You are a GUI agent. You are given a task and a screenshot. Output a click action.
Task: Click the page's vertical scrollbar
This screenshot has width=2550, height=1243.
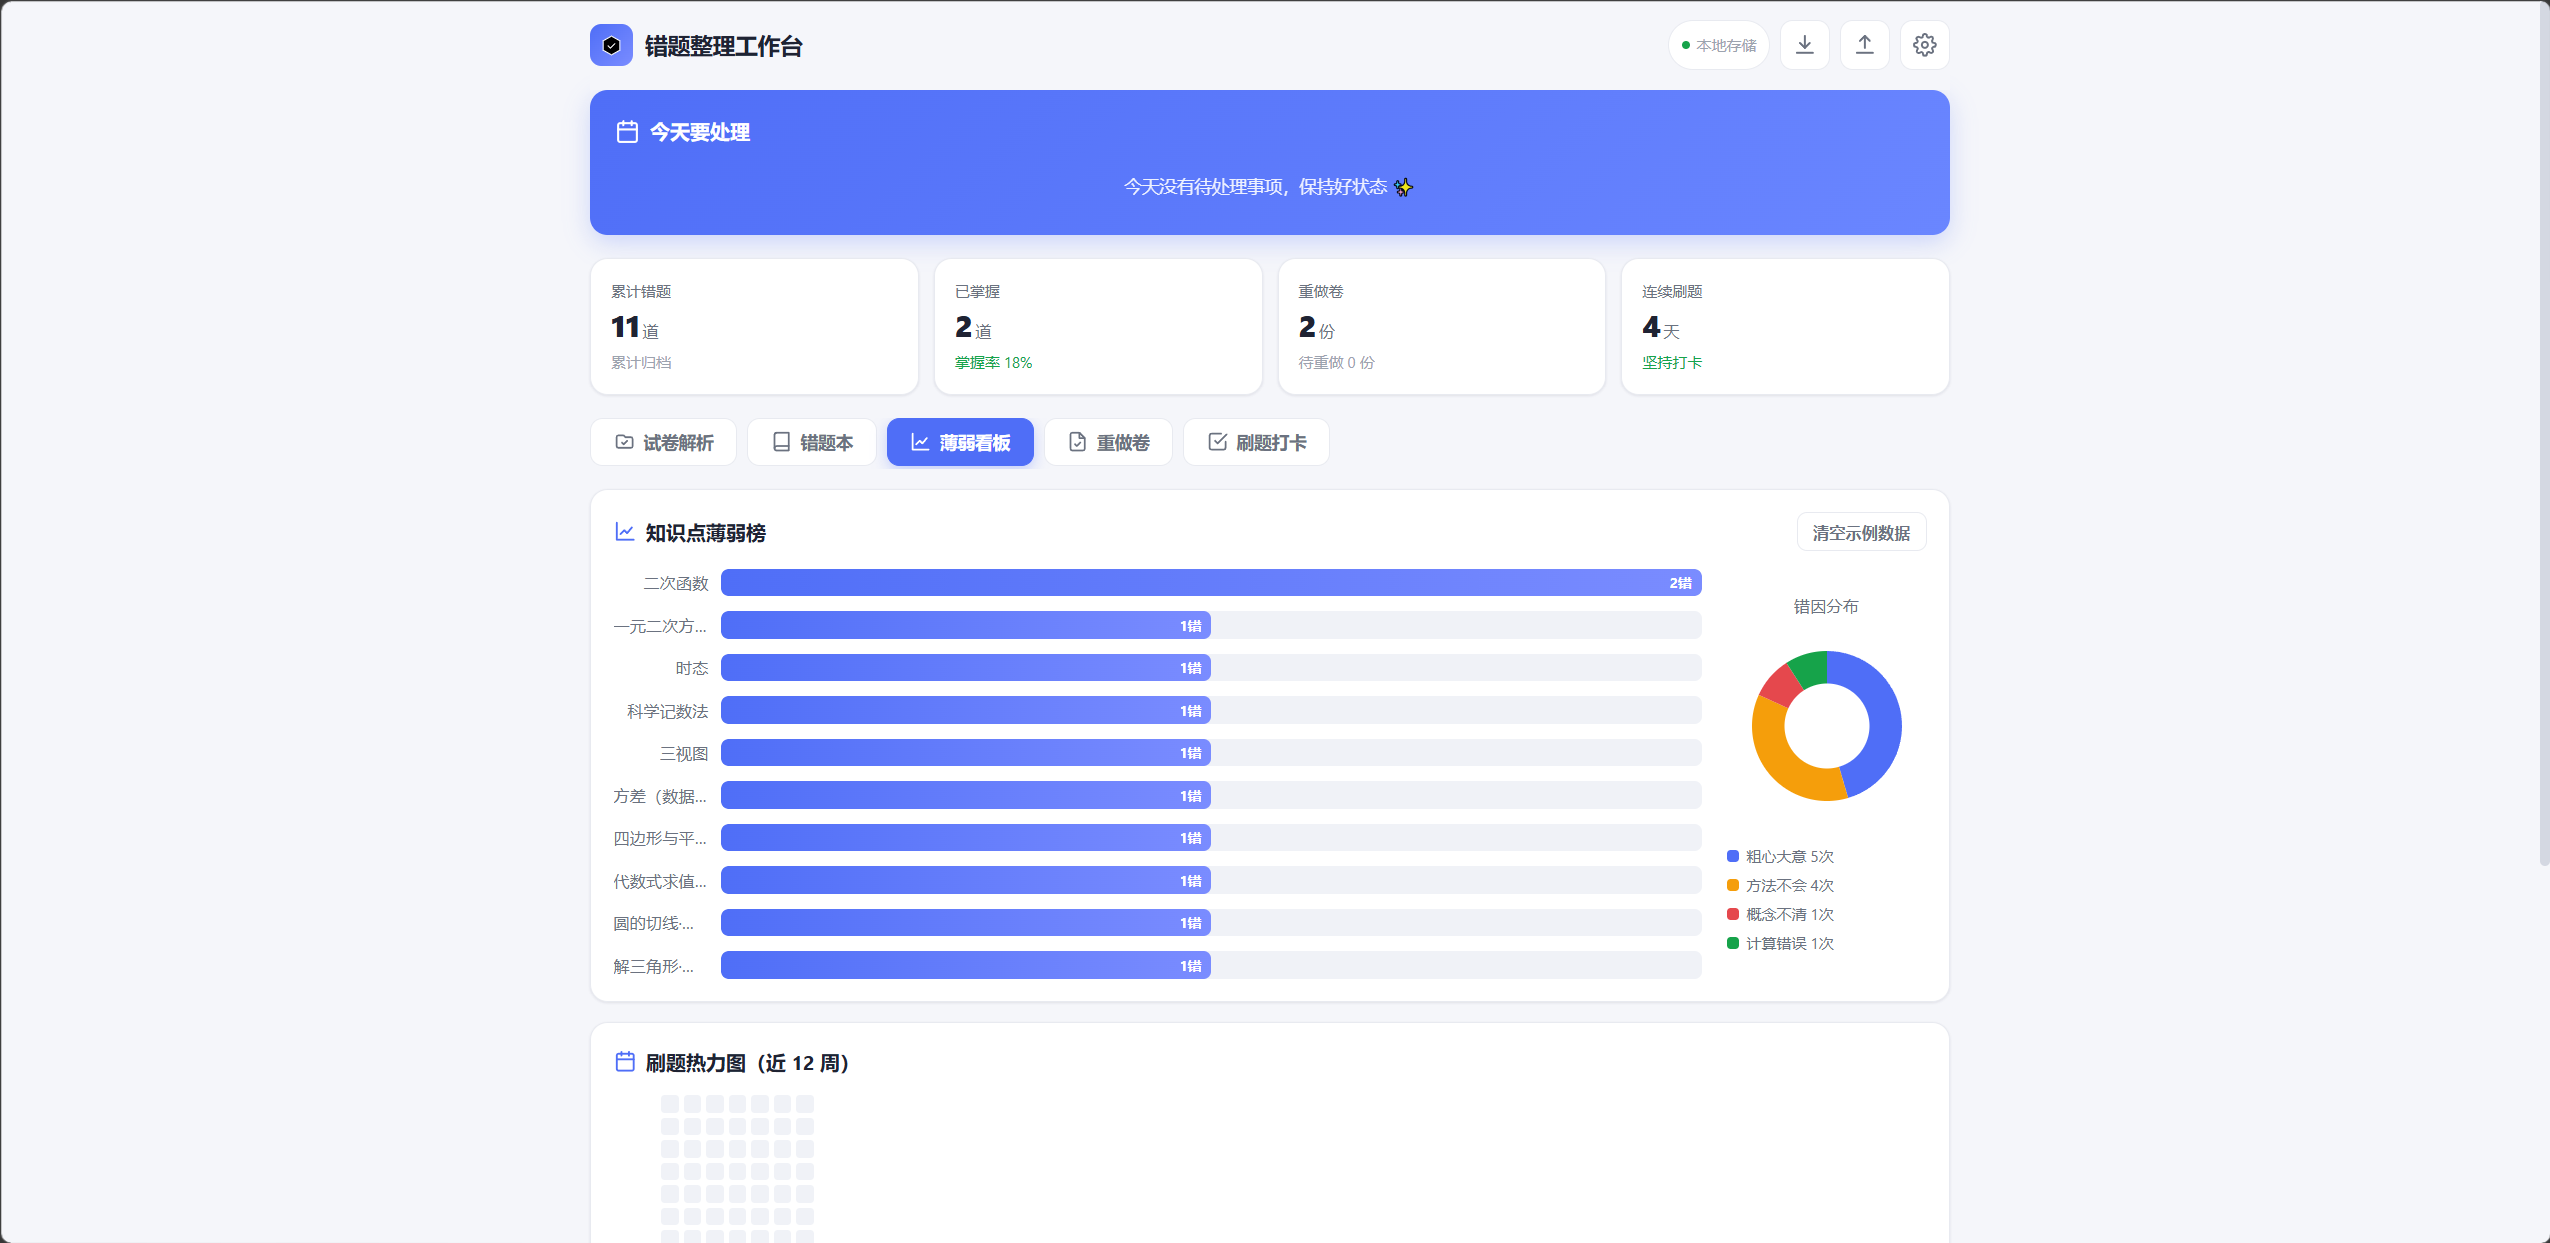point(2544,434)
